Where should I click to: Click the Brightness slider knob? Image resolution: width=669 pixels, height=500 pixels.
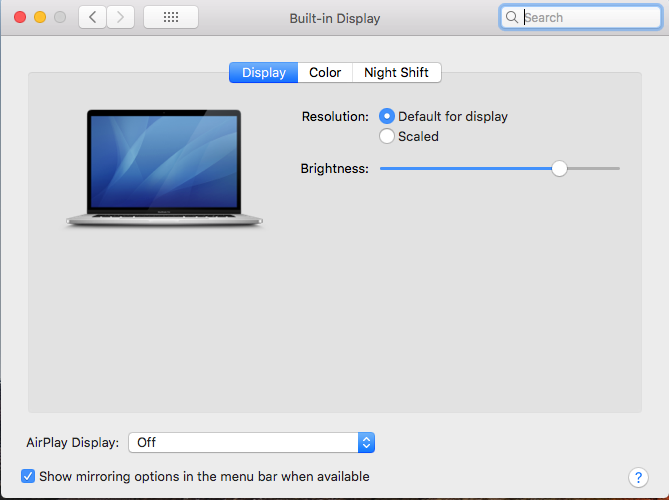pyautogui.click(x=559, y=168)
